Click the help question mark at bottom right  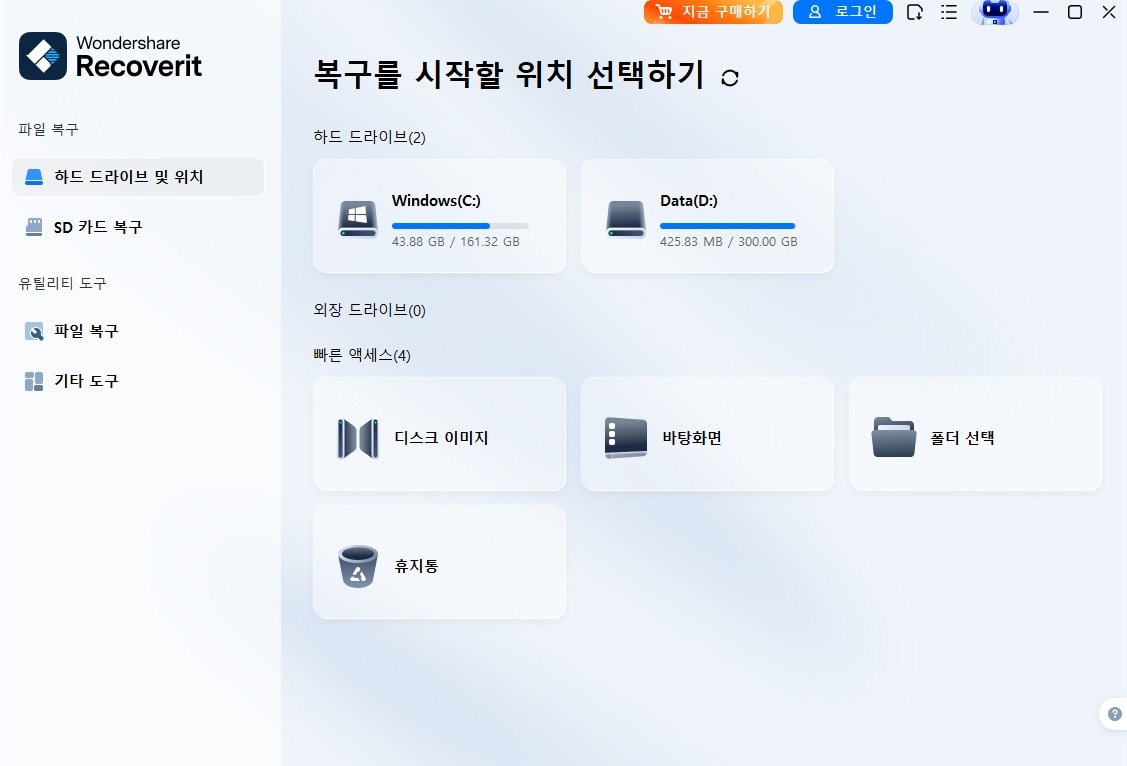[1113, 713]
